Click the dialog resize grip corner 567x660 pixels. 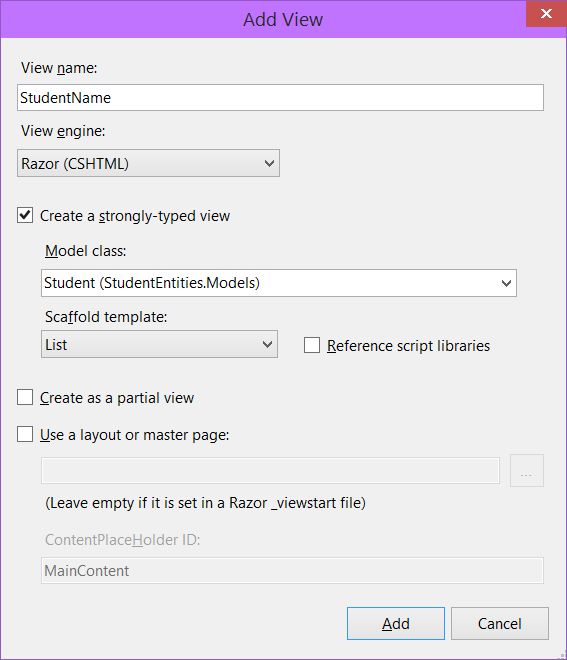(x=562, y=655)
